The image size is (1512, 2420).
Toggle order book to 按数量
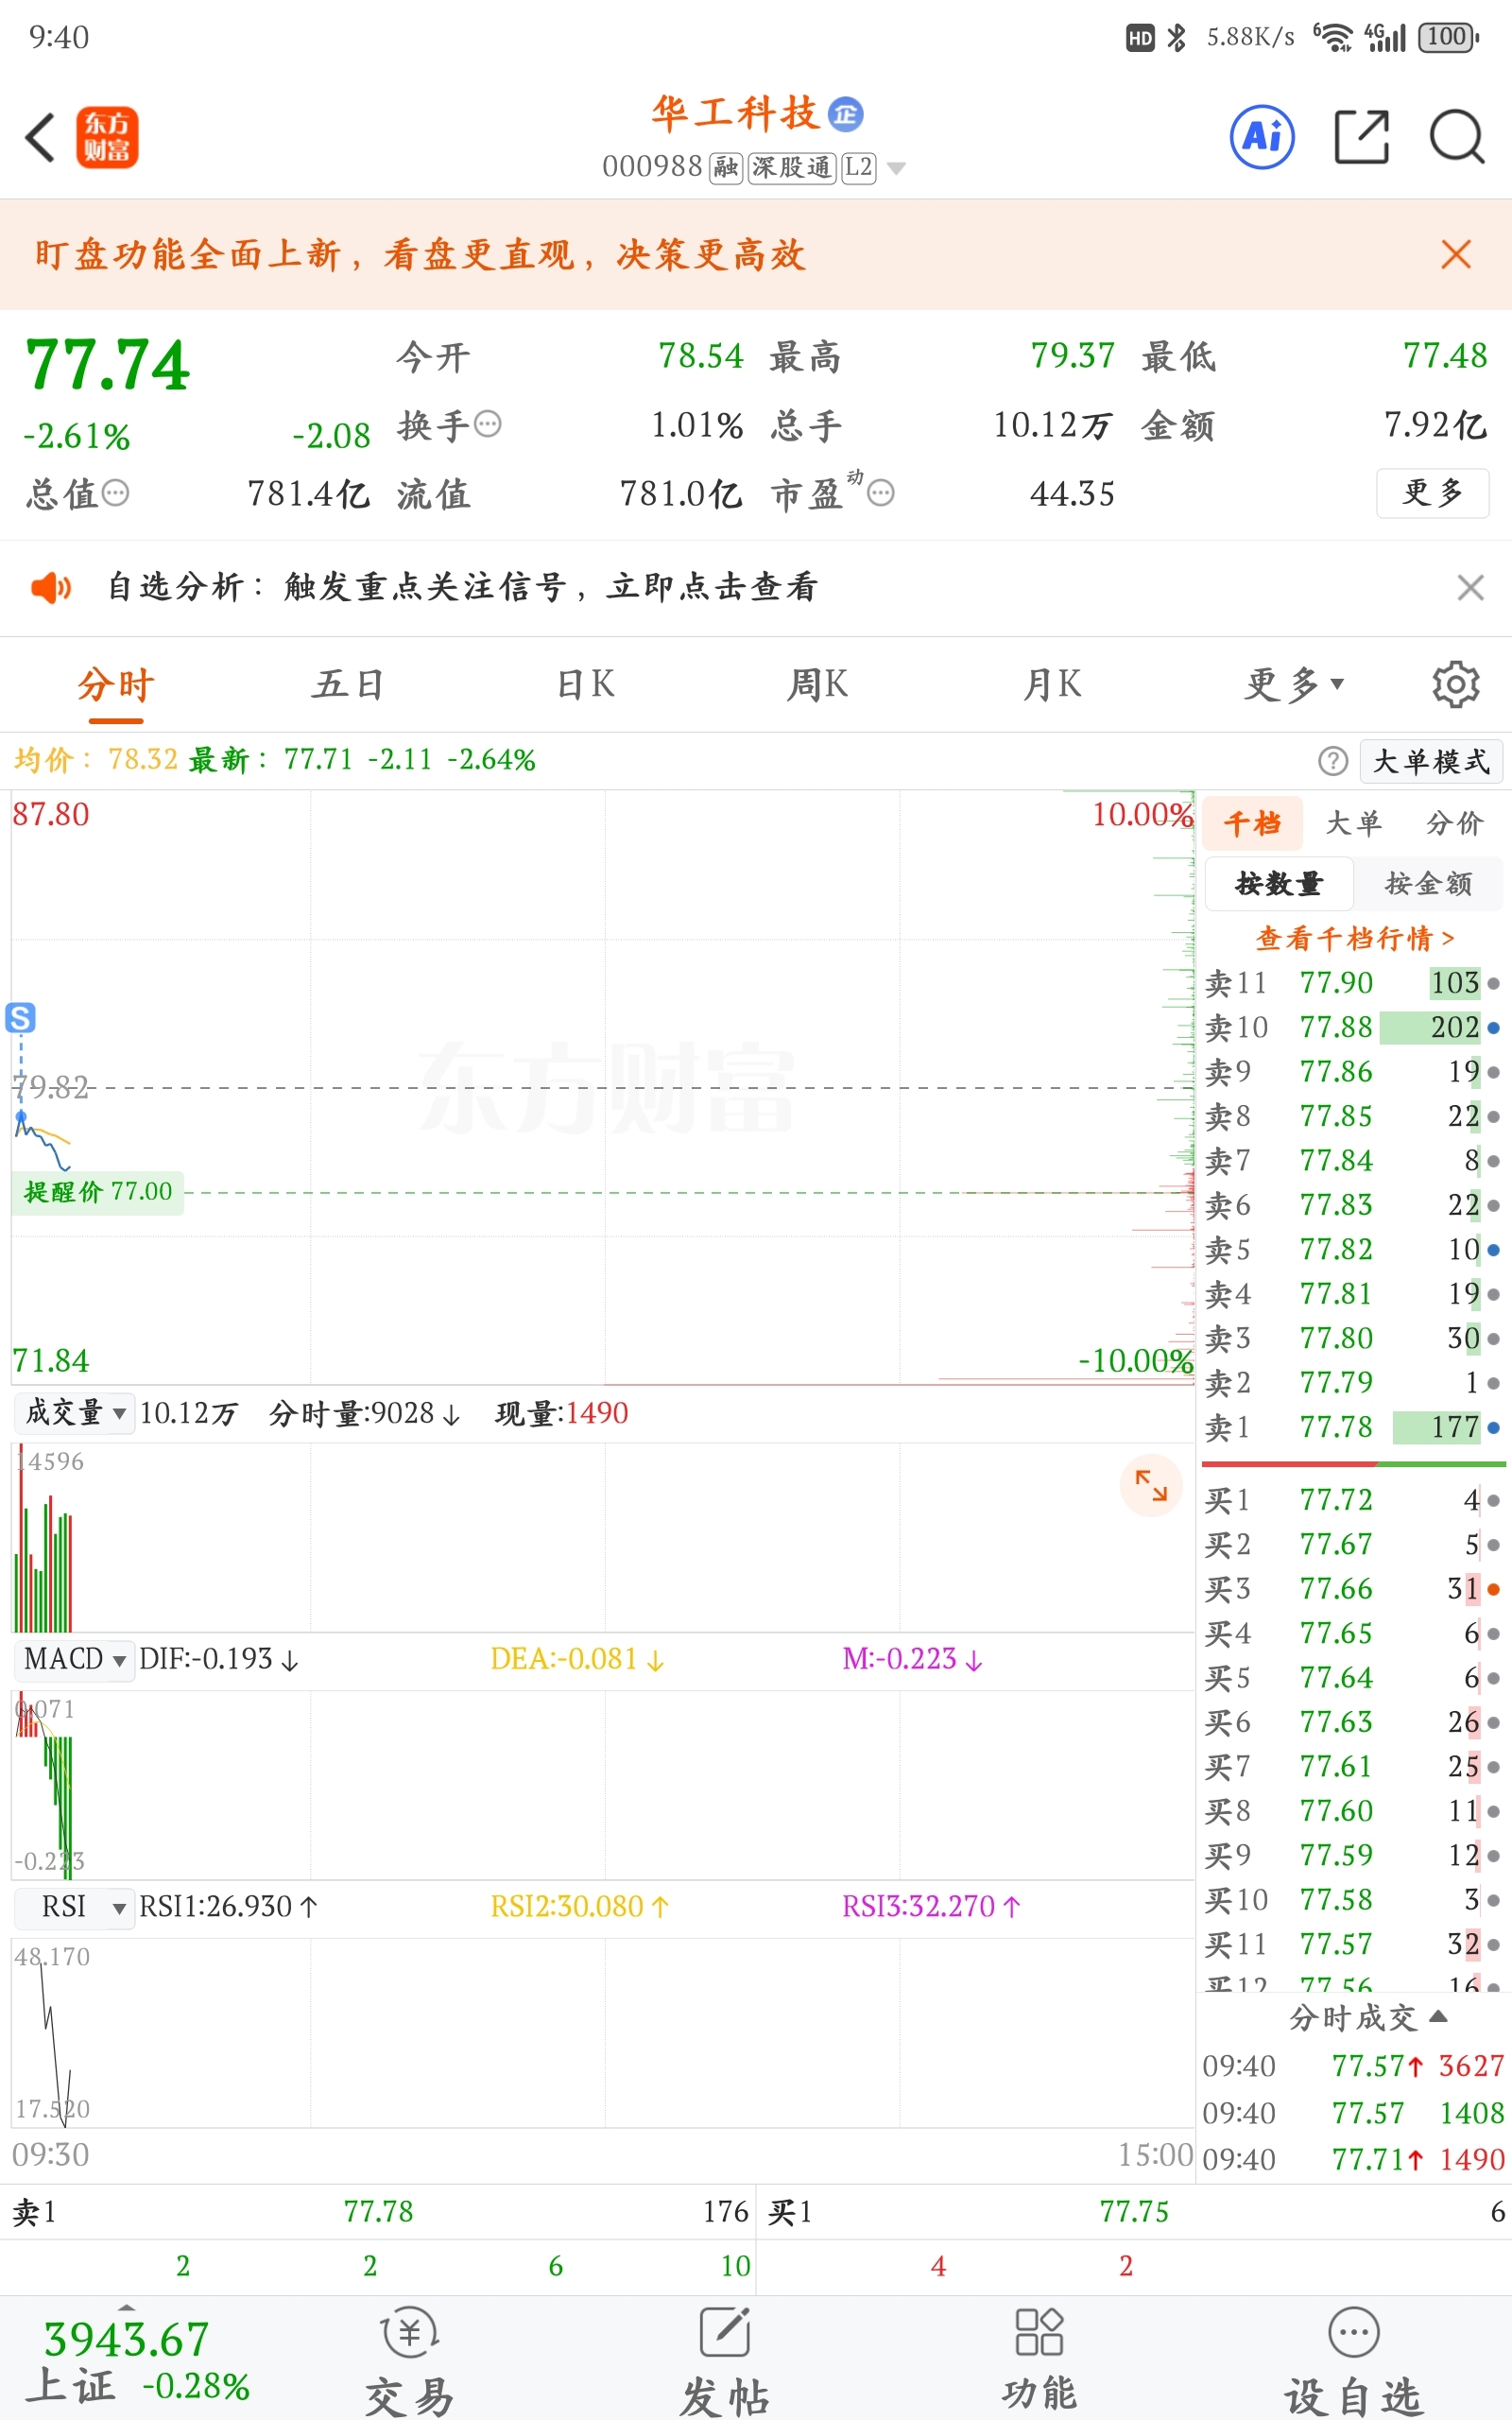pos(1279,883)
